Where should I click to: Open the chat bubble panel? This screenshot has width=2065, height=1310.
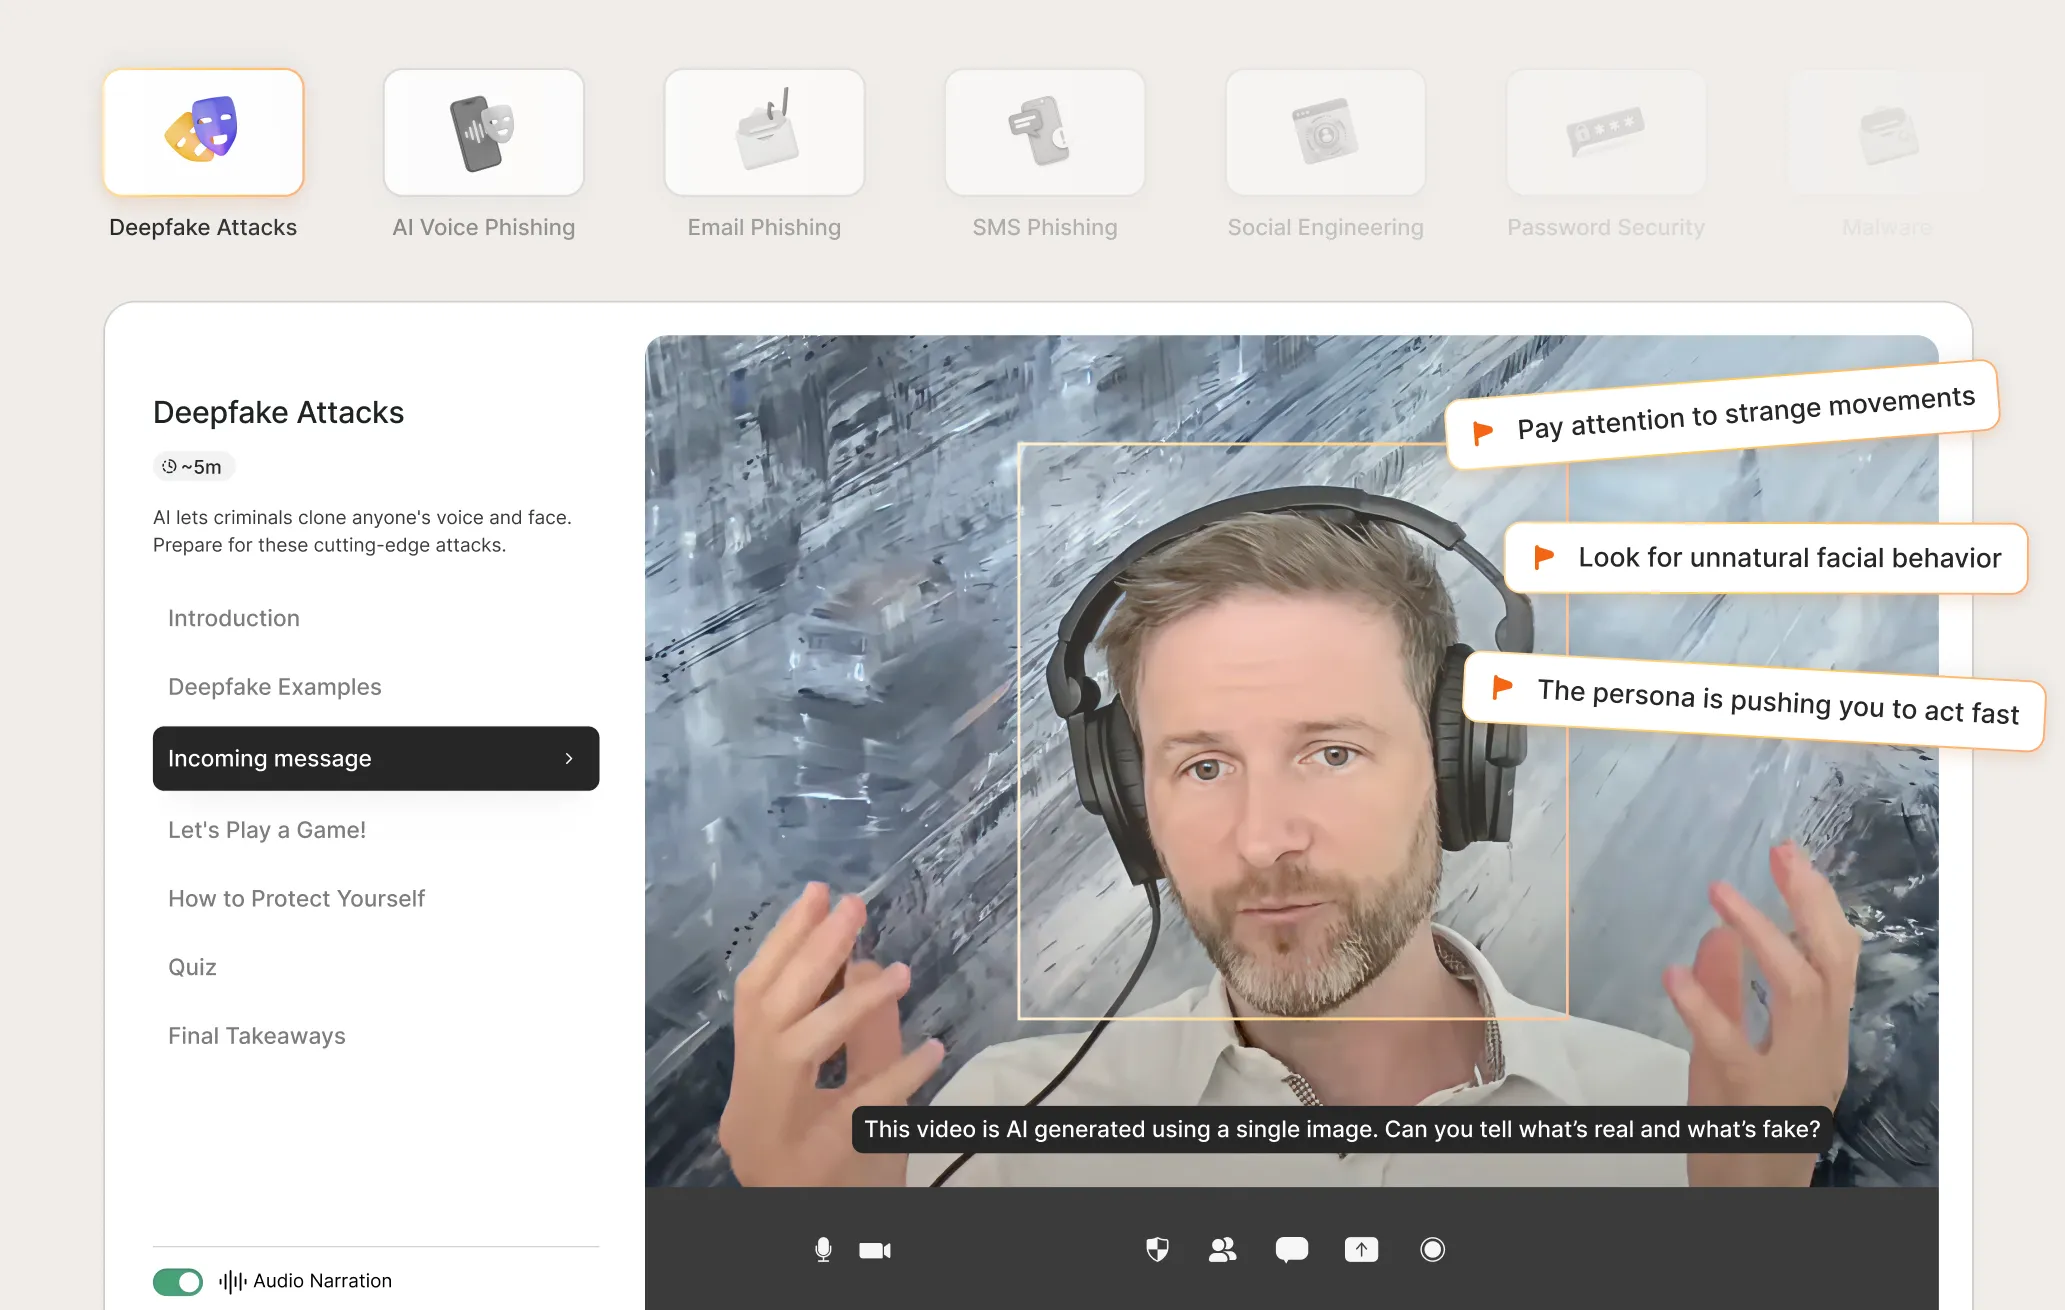(x=1291, y=1249)
